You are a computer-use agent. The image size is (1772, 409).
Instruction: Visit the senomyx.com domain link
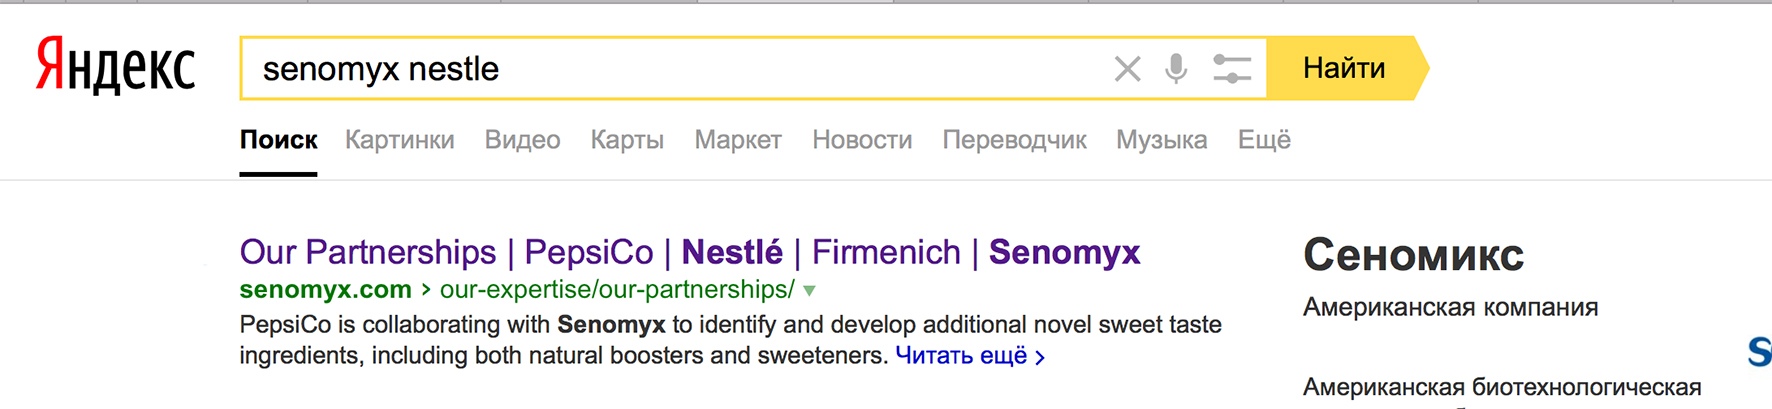325,290
